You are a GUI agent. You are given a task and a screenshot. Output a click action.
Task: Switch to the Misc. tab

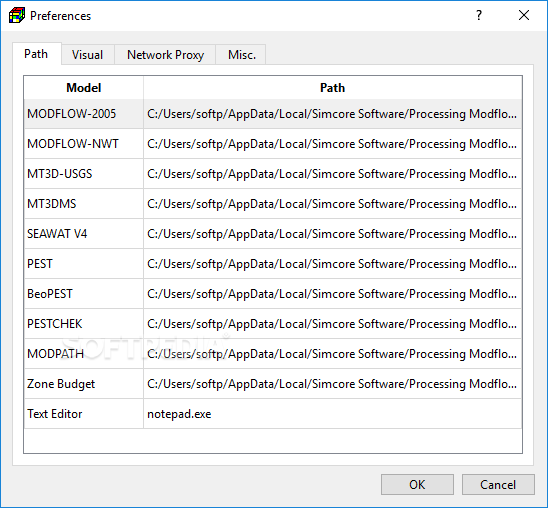click(241, 55)
